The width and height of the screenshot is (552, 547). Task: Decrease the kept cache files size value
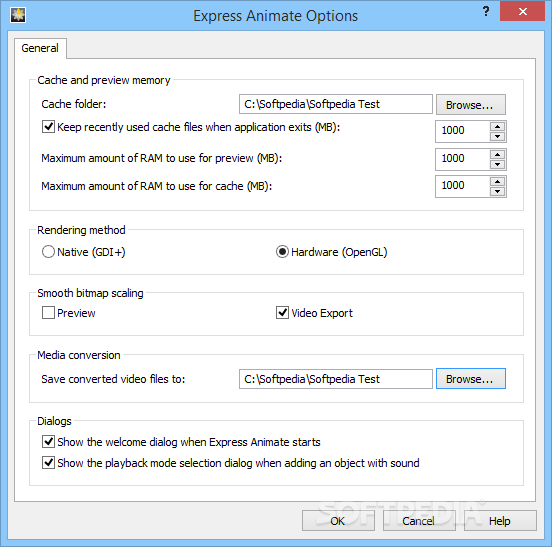click(x=497, y=136)
